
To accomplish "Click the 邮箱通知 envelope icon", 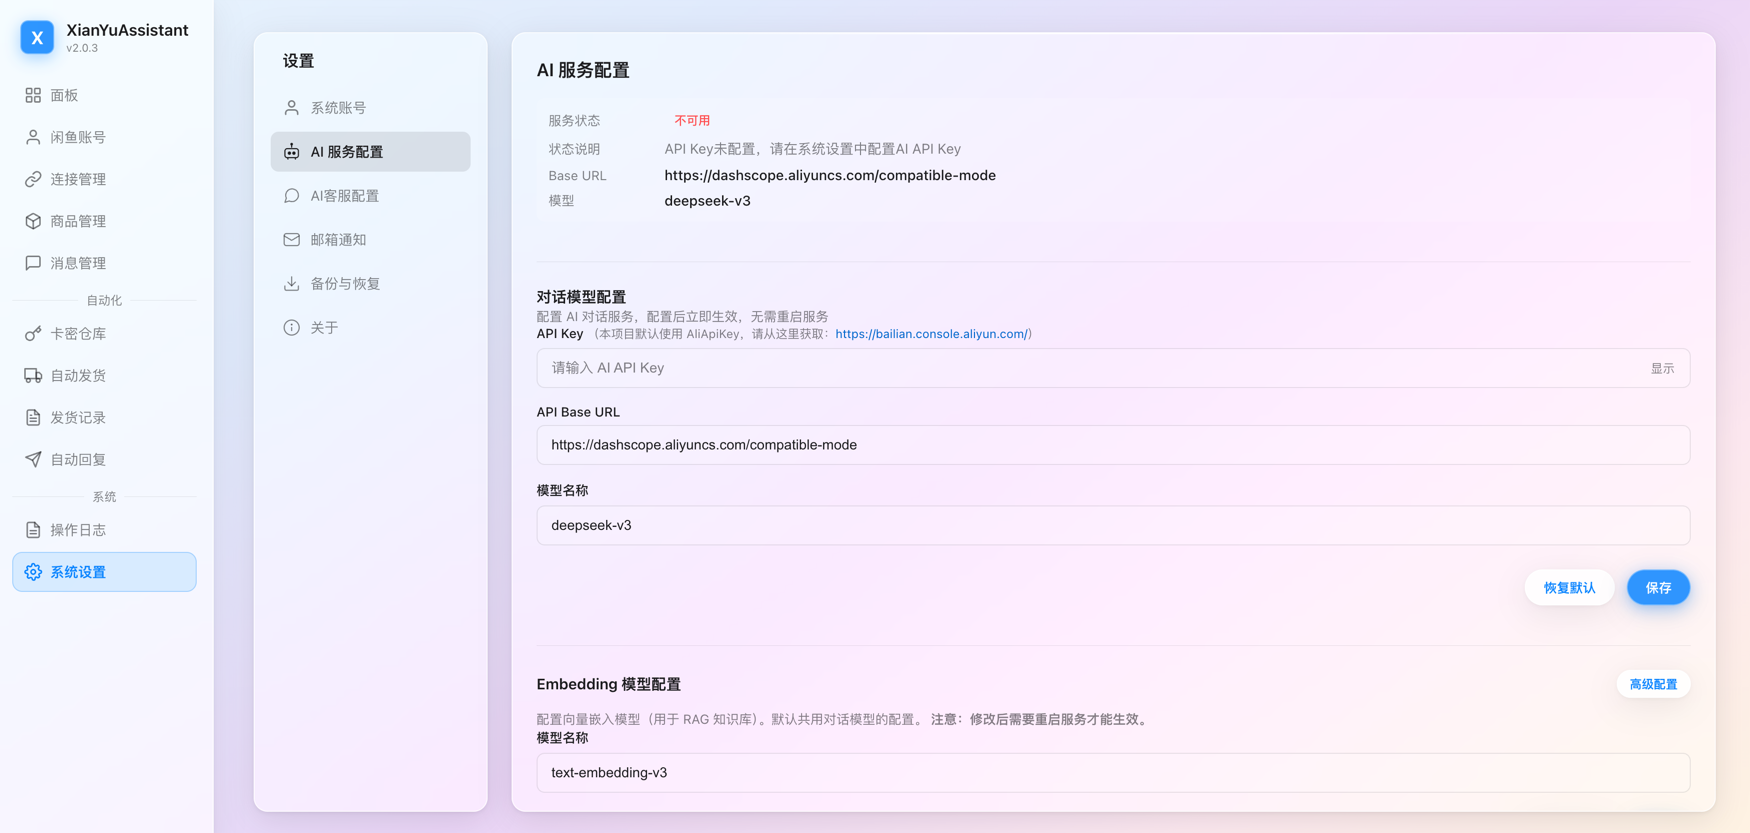I will click(291, 239).
